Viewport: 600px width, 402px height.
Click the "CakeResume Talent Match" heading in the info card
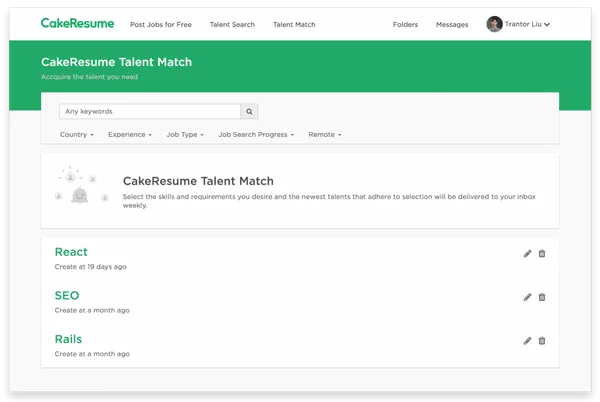click(198, 181)
